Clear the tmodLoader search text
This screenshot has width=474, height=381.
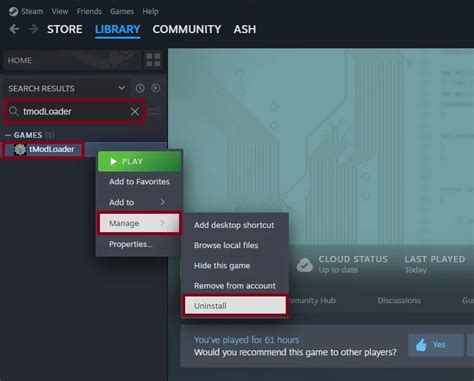tap(135, 111)
